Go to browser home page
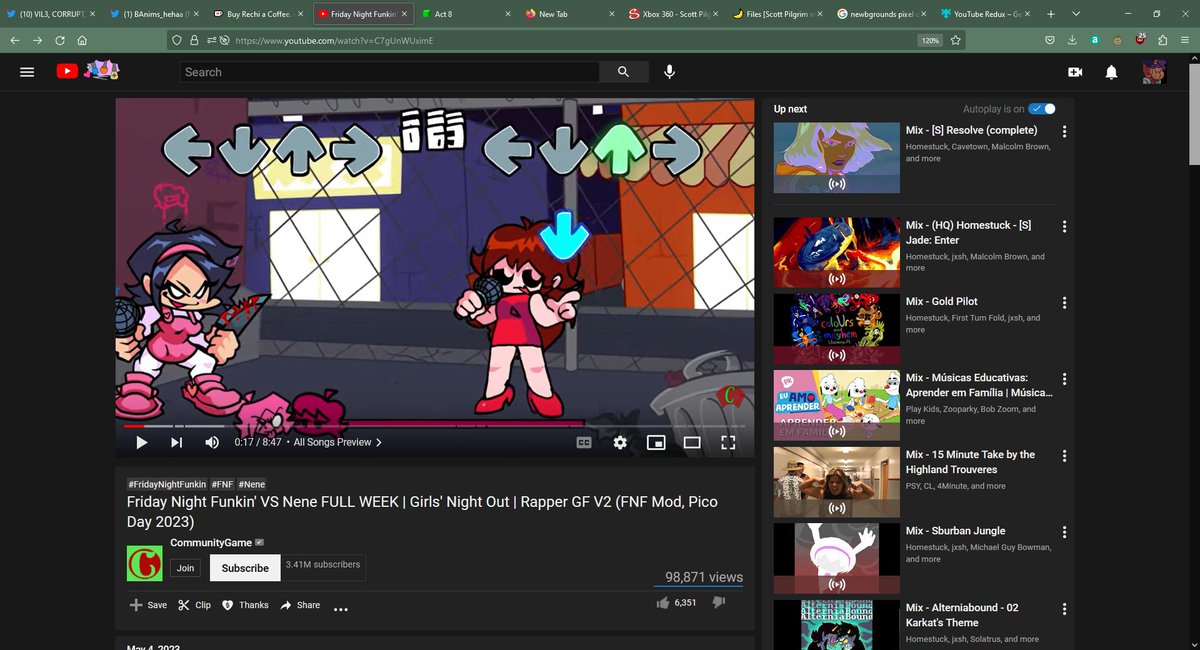The image size is (1200, 650). click(x=82, y=41)
